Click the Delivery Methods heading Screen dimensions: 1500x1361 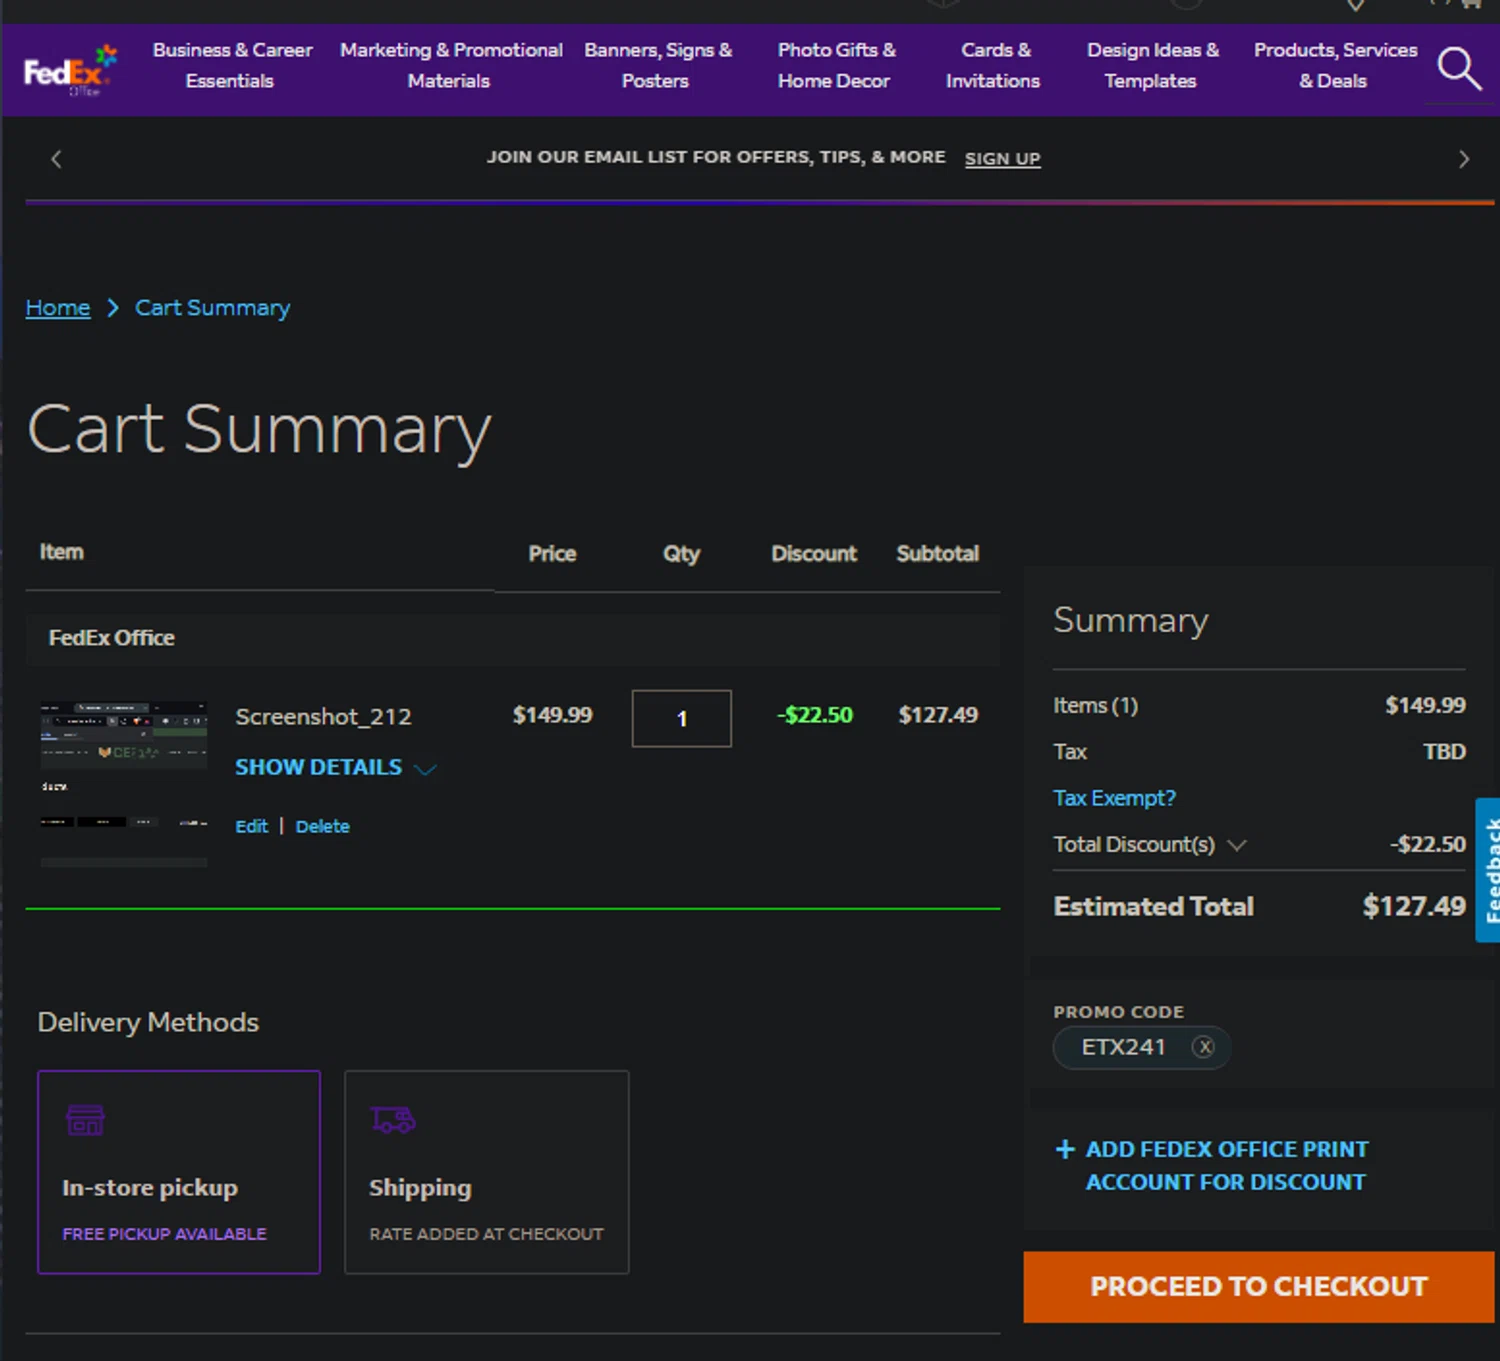(148, 1022)
